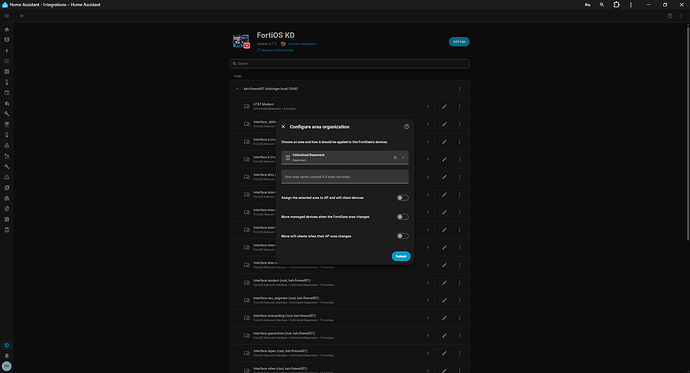
Task: Open the dialog help icon
Action: pos(407,127)
